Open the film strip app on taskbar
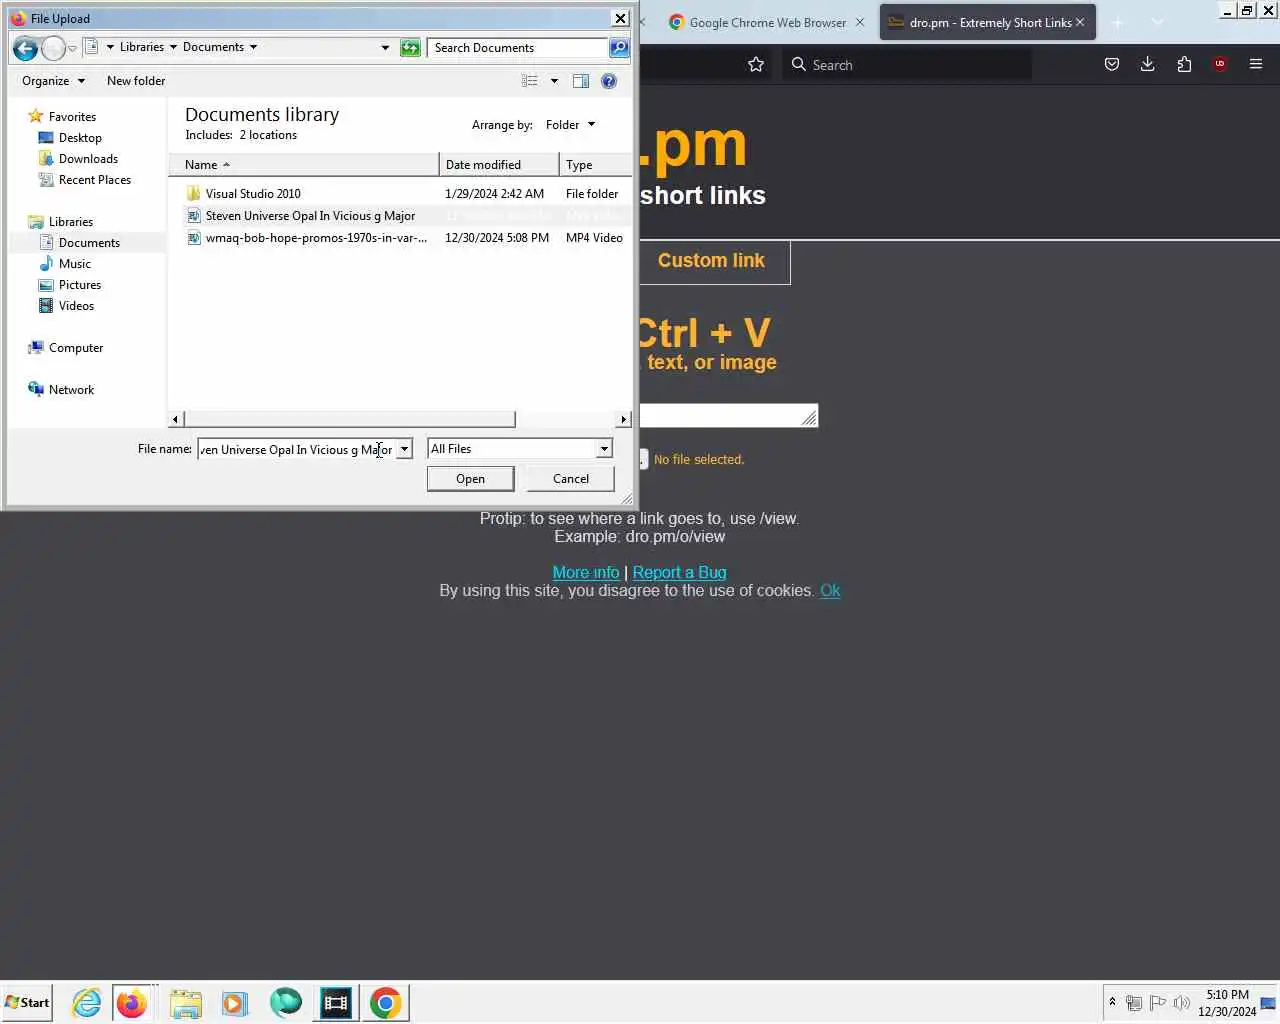 tap(336, 1002)
